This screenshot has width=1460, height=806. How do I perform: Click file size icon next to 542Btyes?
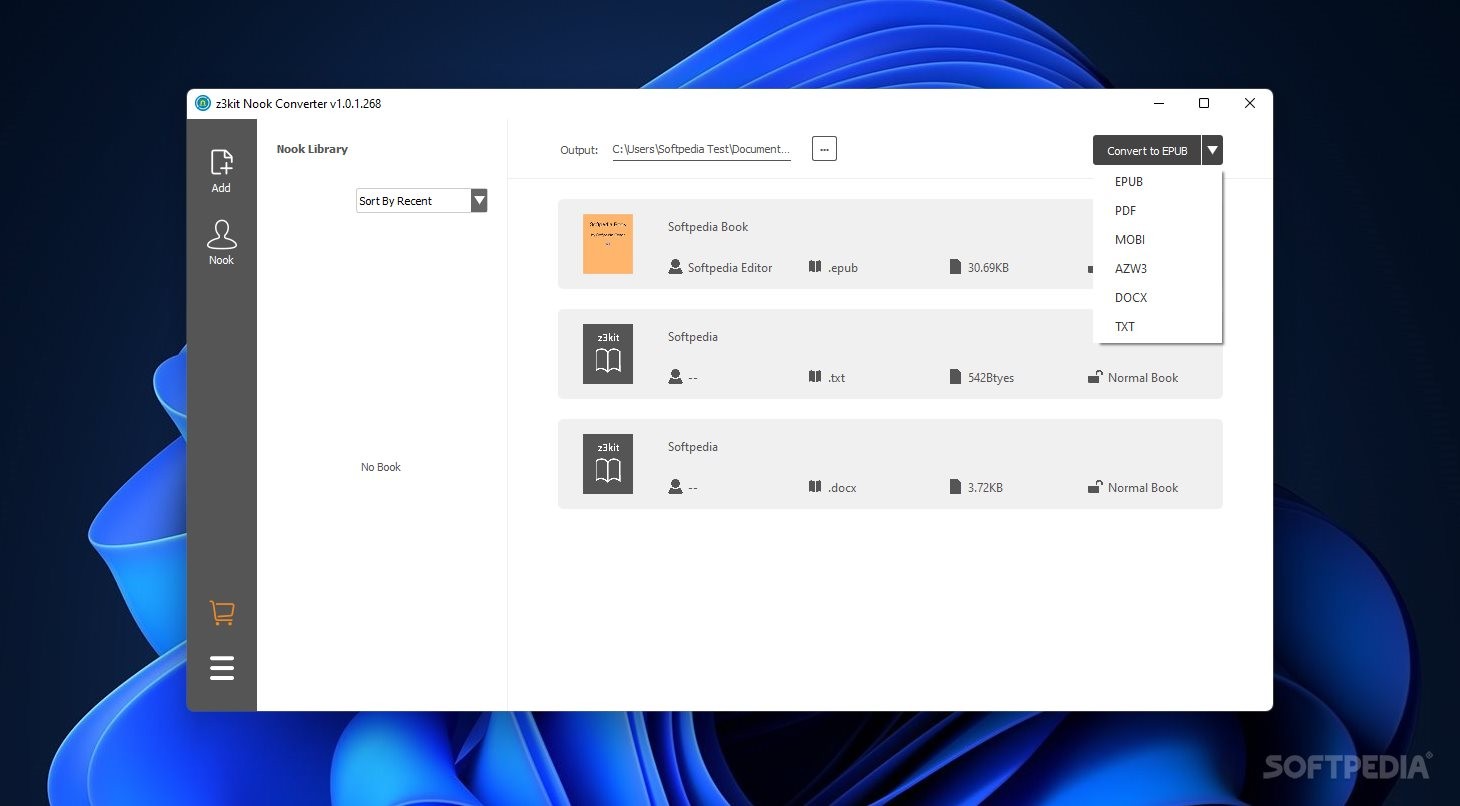(956, 377)
